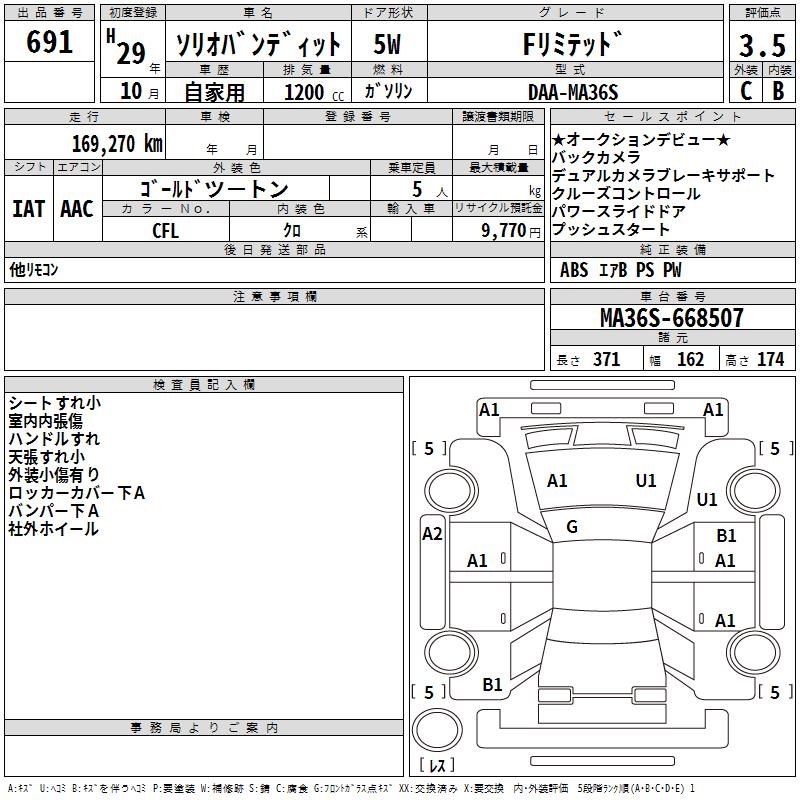800x800 pixels.
Task: Select the [レス] spare tire label
Action: [437, 764]
